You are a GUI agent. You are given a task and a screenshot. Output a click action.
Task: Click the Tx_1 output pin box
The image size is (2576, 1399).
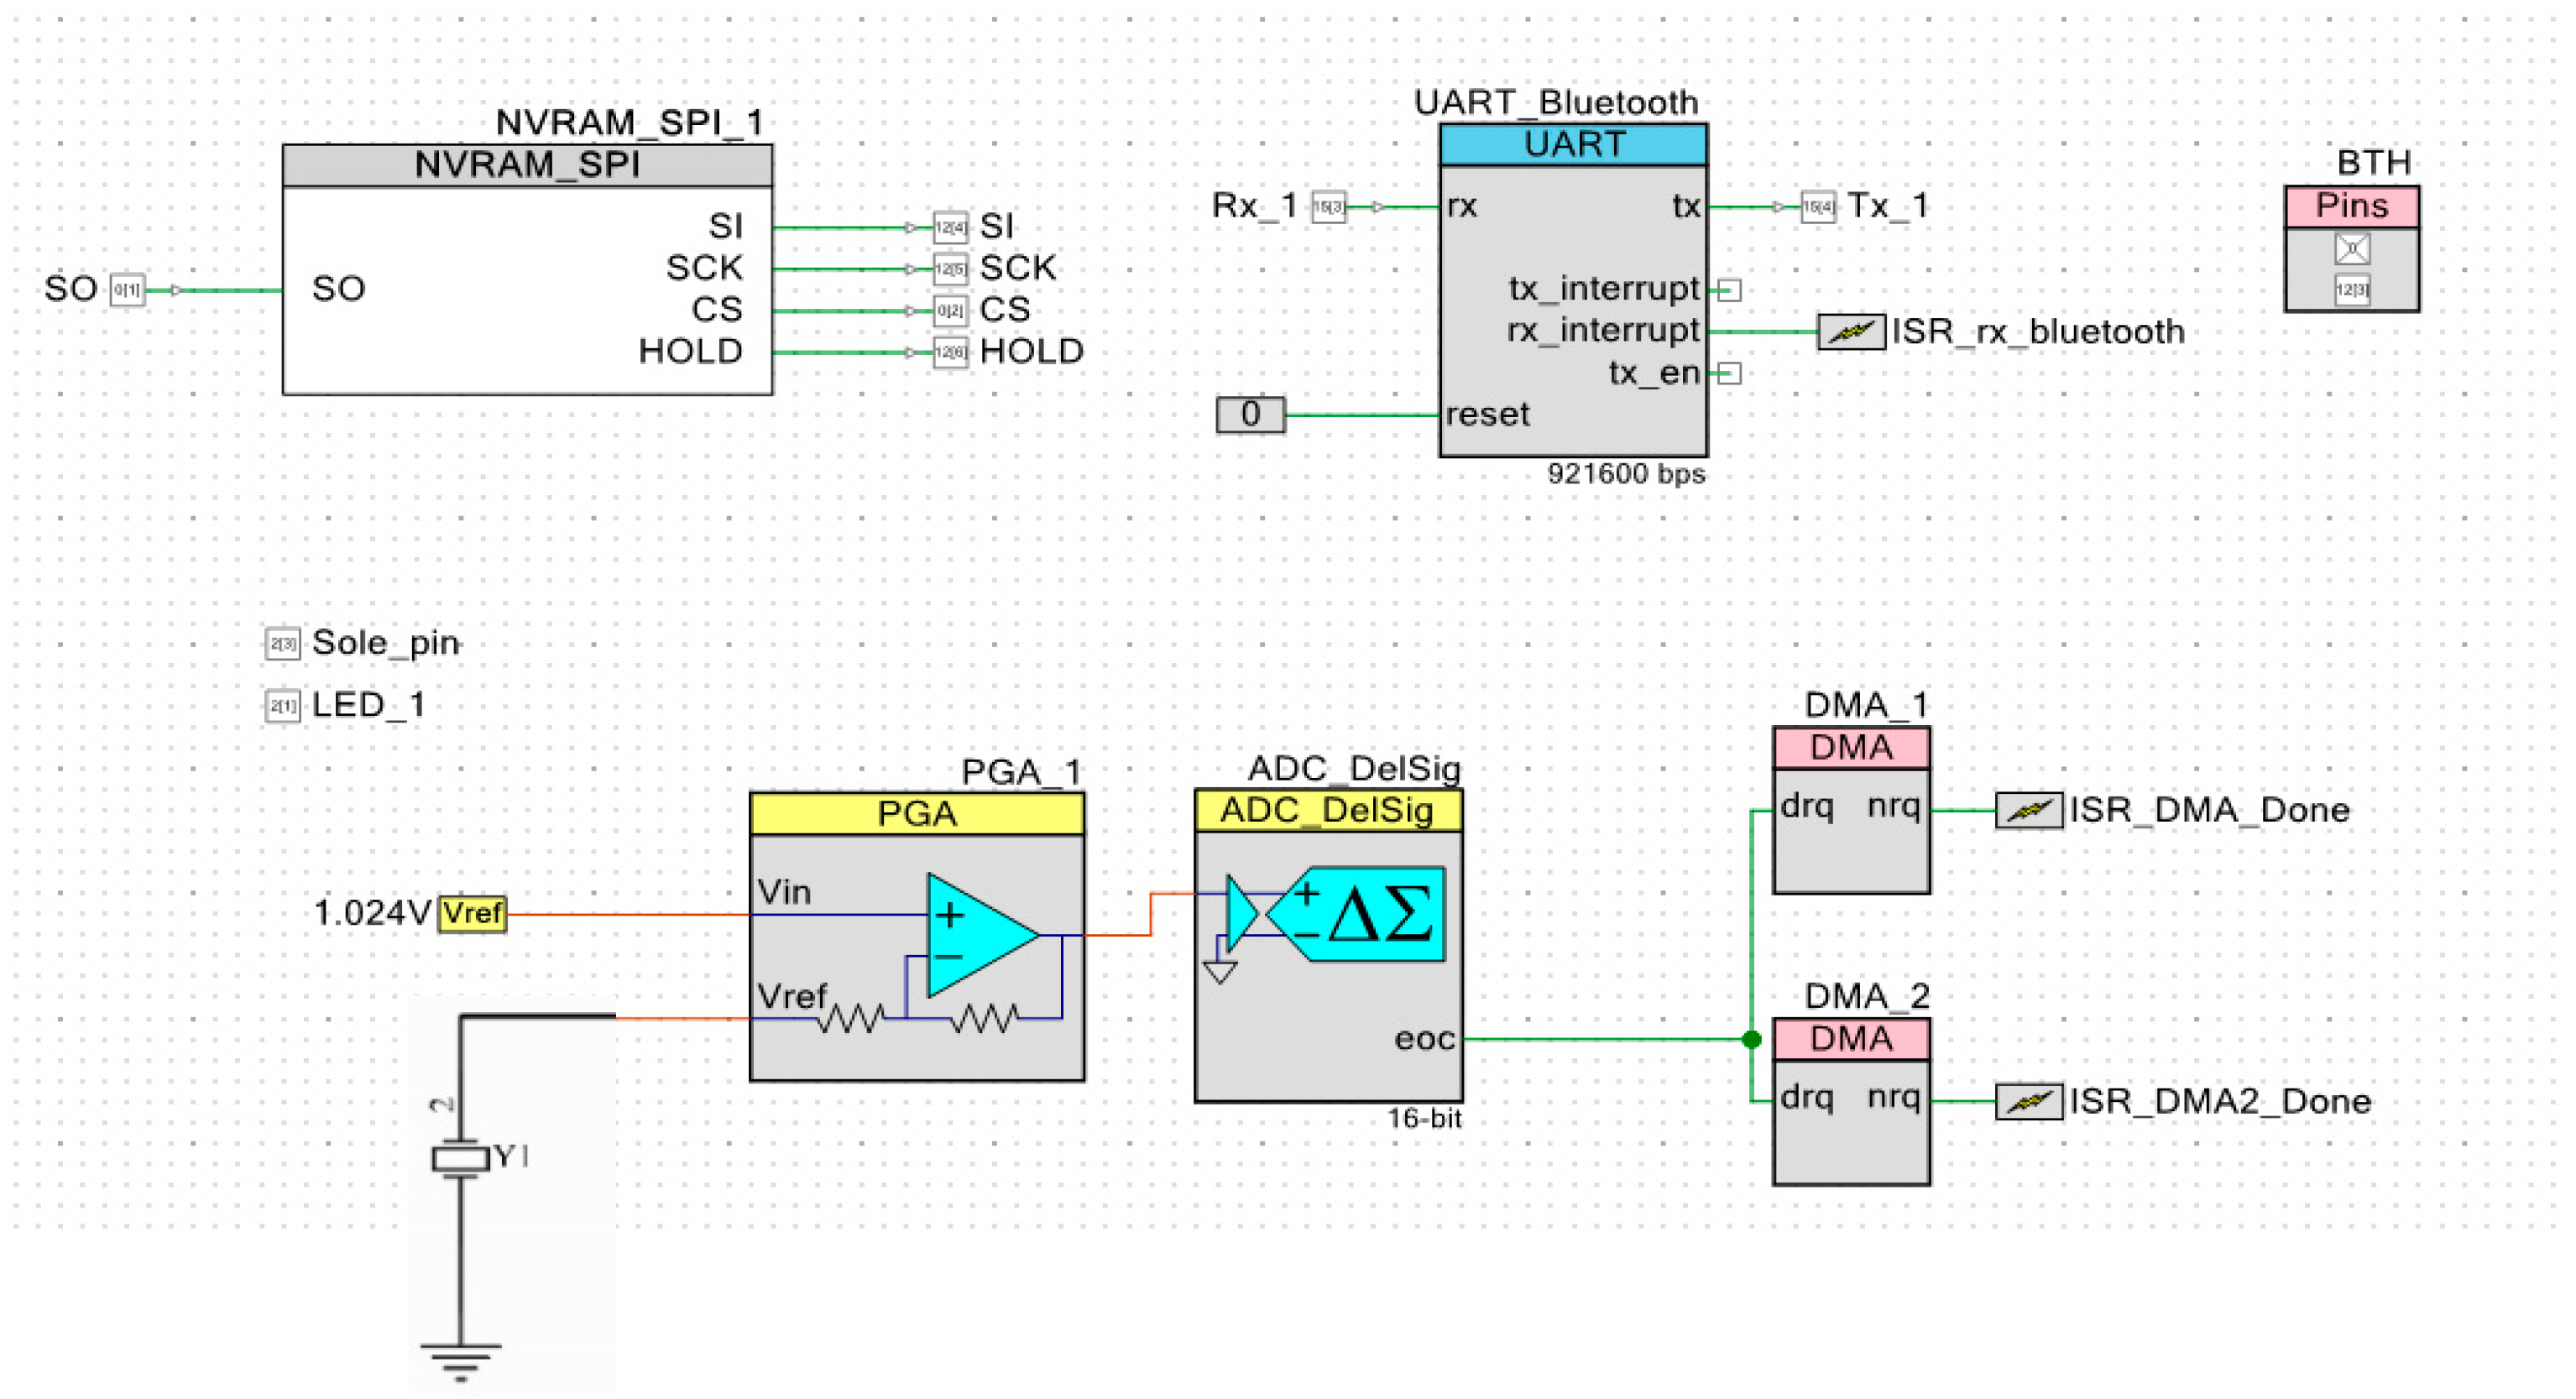pyautogui.click(x=1818, y=207)
